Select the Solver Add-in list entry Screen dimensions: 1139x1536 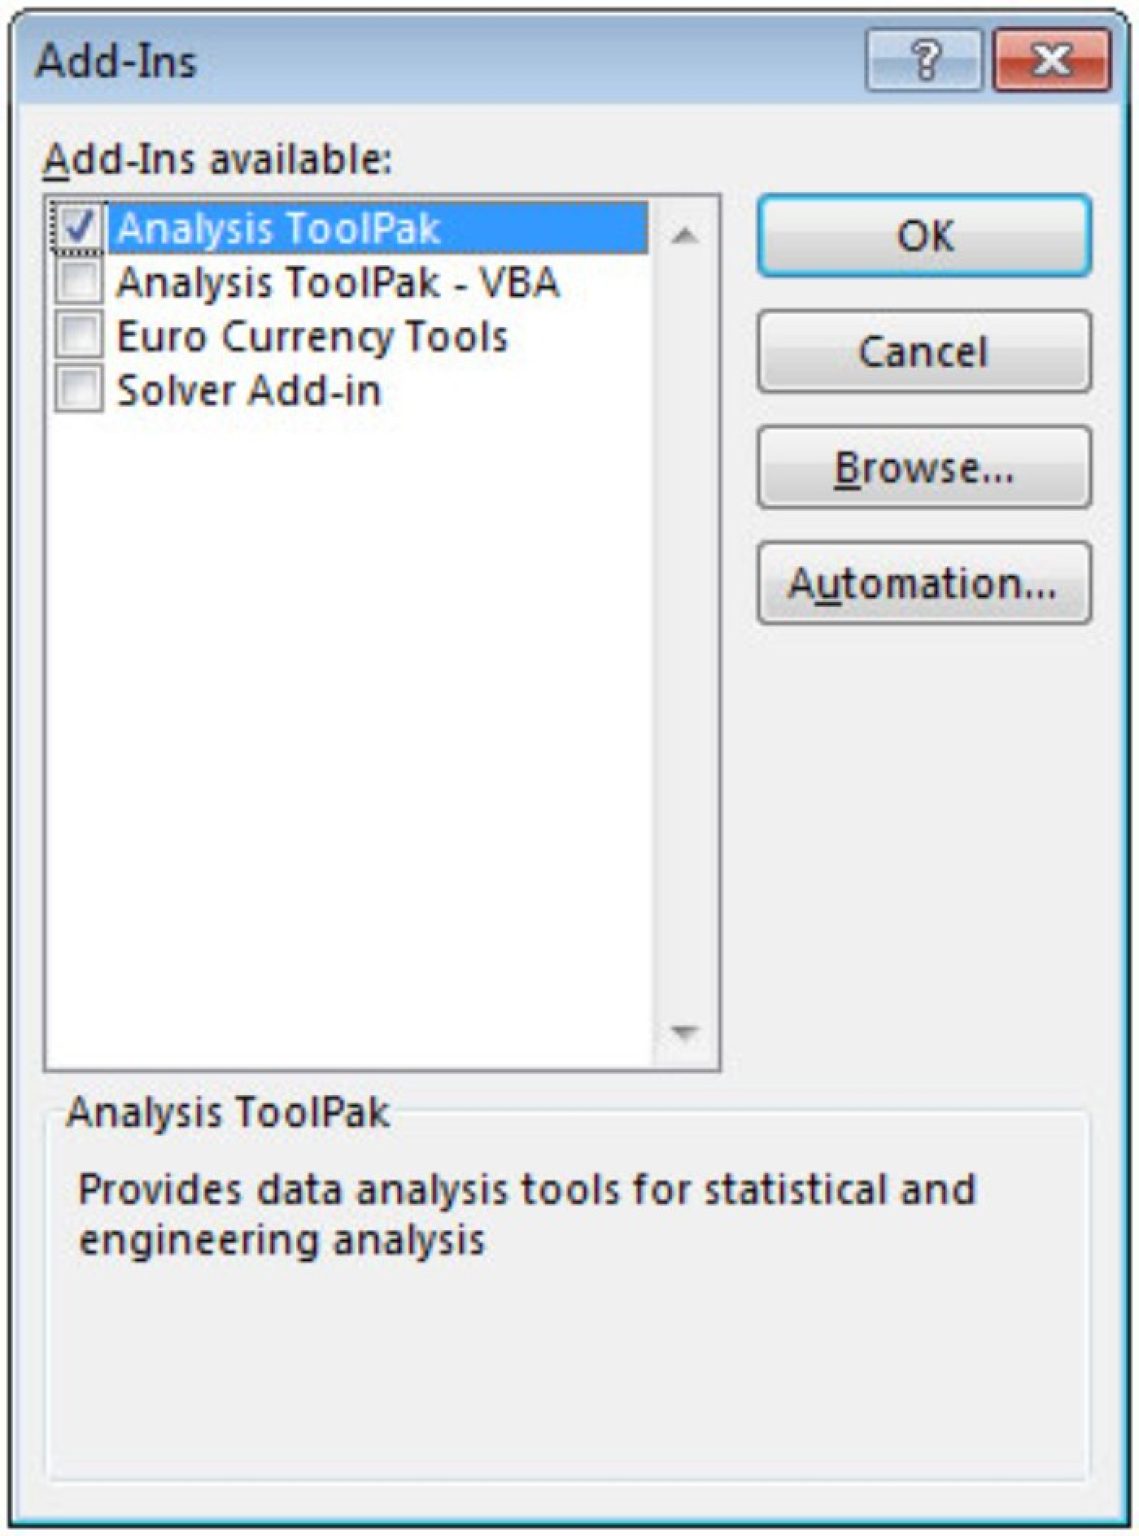click(250, 390)
